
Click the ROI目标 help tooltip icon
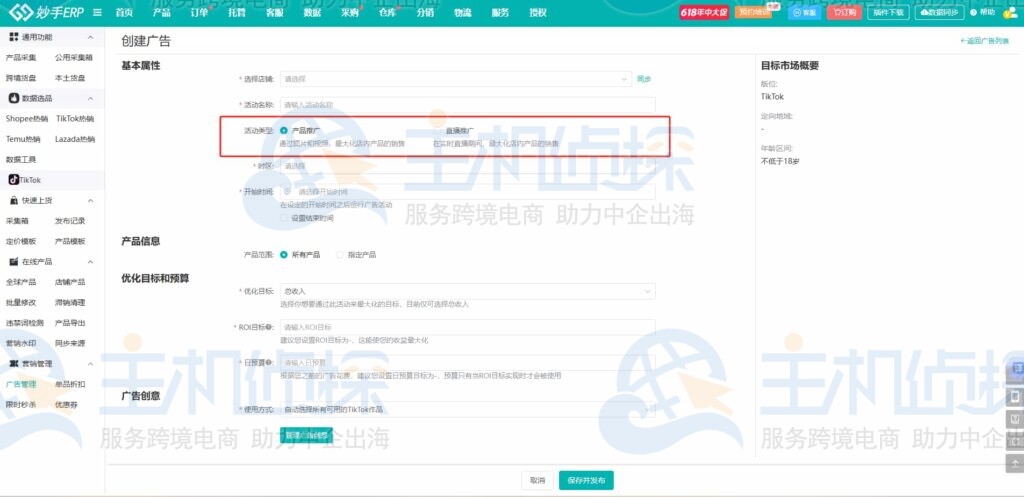pyautogui.click(x=270, y=327)
